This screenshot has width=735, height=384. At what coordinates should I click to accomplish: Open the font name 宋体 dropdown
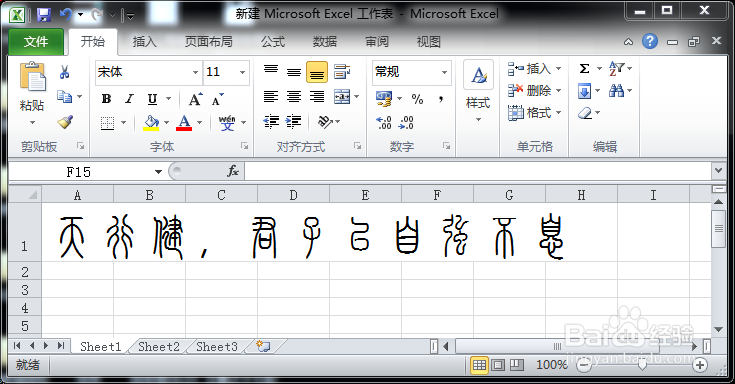tap(195, 73)
